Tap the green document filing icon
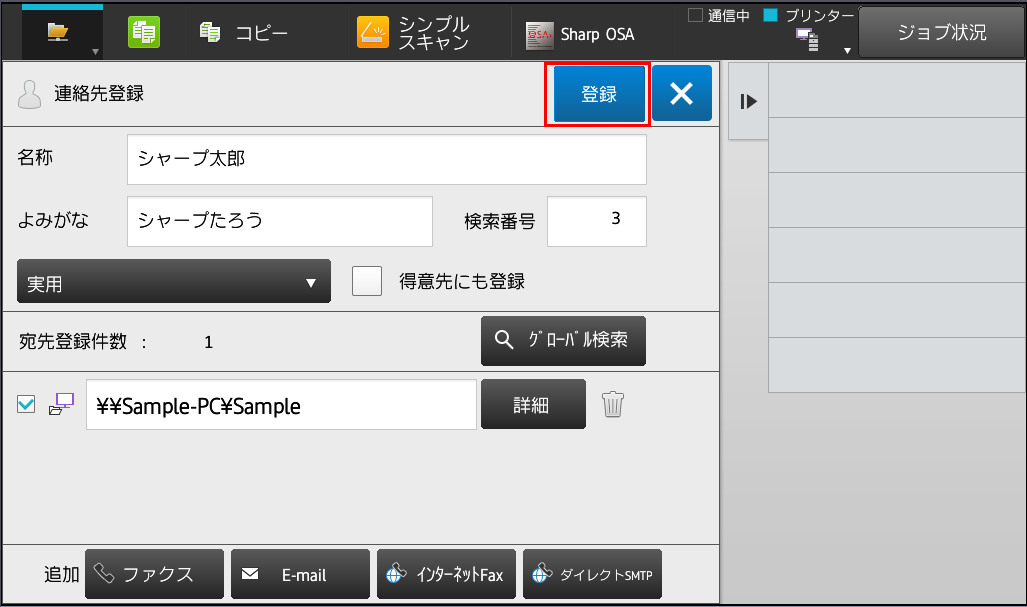 144,33
